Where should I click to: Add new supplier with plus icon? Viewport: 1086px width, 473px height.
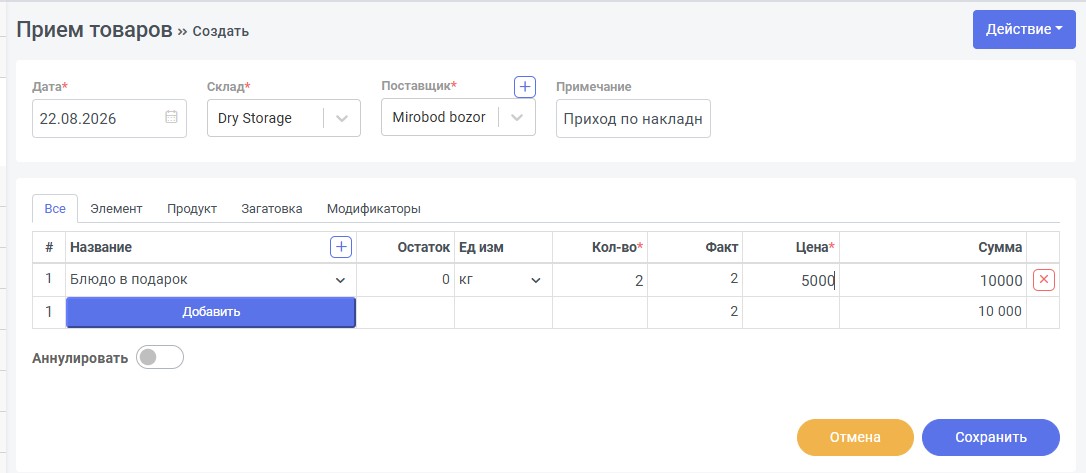pos(525,87)
